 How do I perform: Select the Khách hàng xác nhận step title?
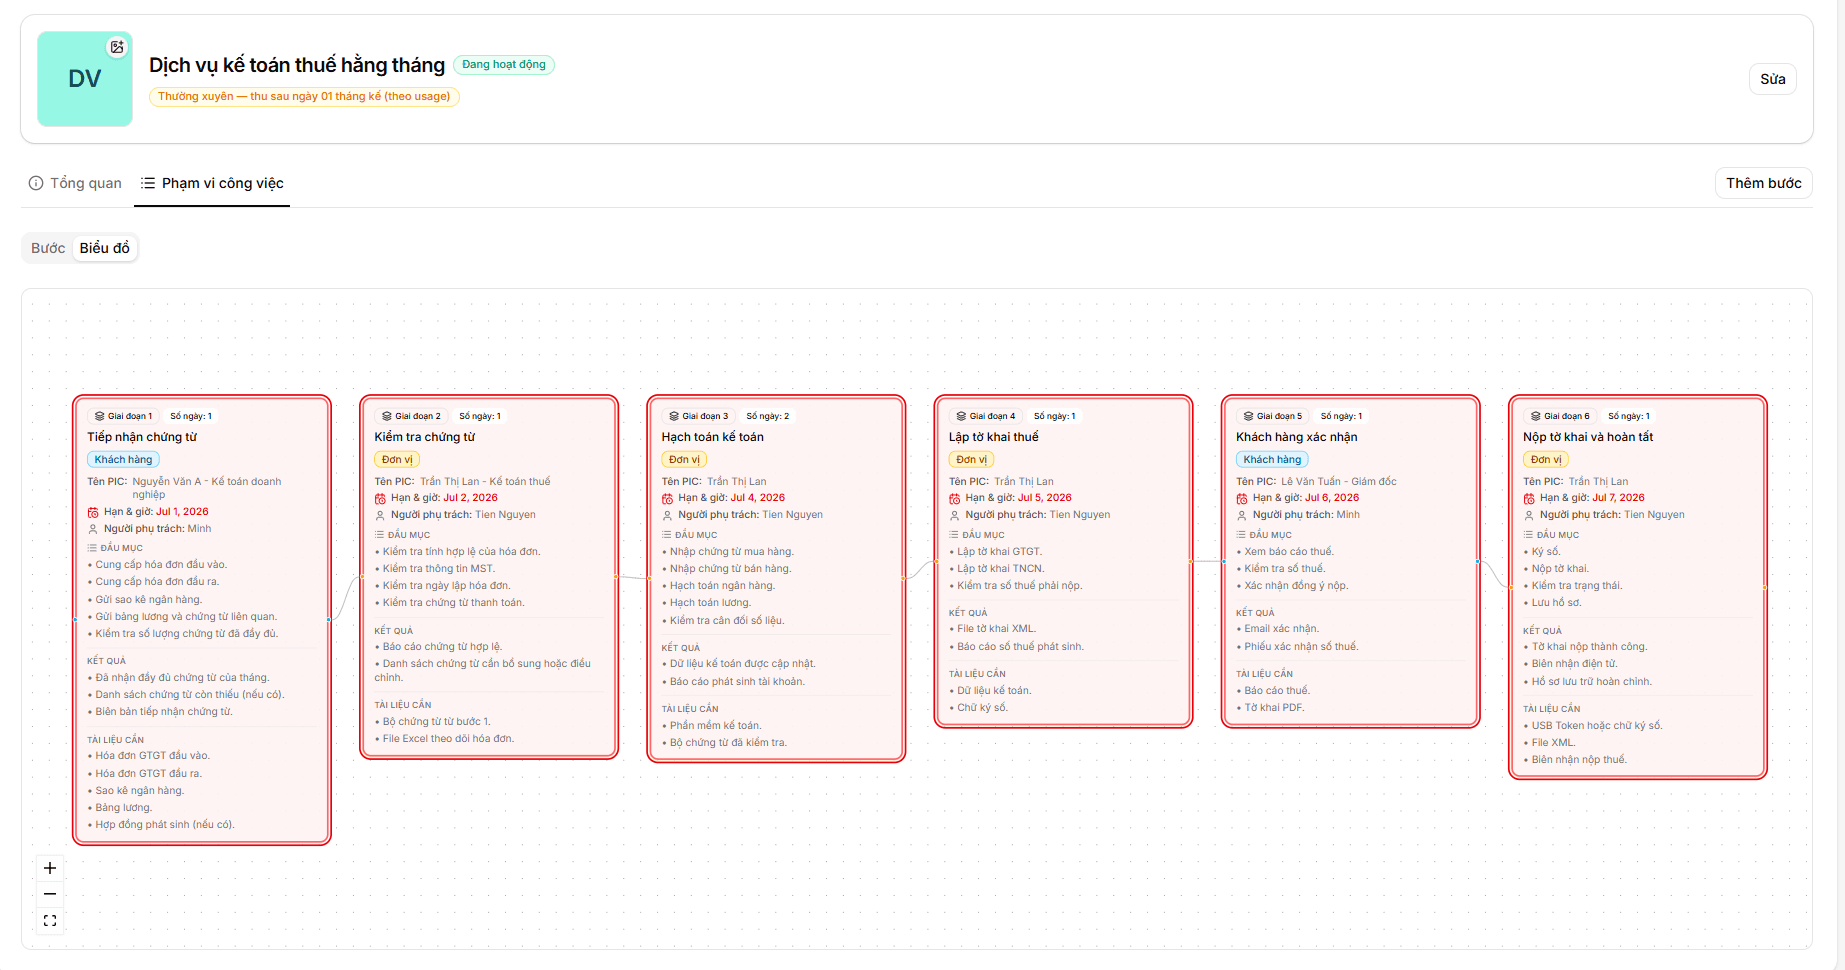coord(1296,437)
